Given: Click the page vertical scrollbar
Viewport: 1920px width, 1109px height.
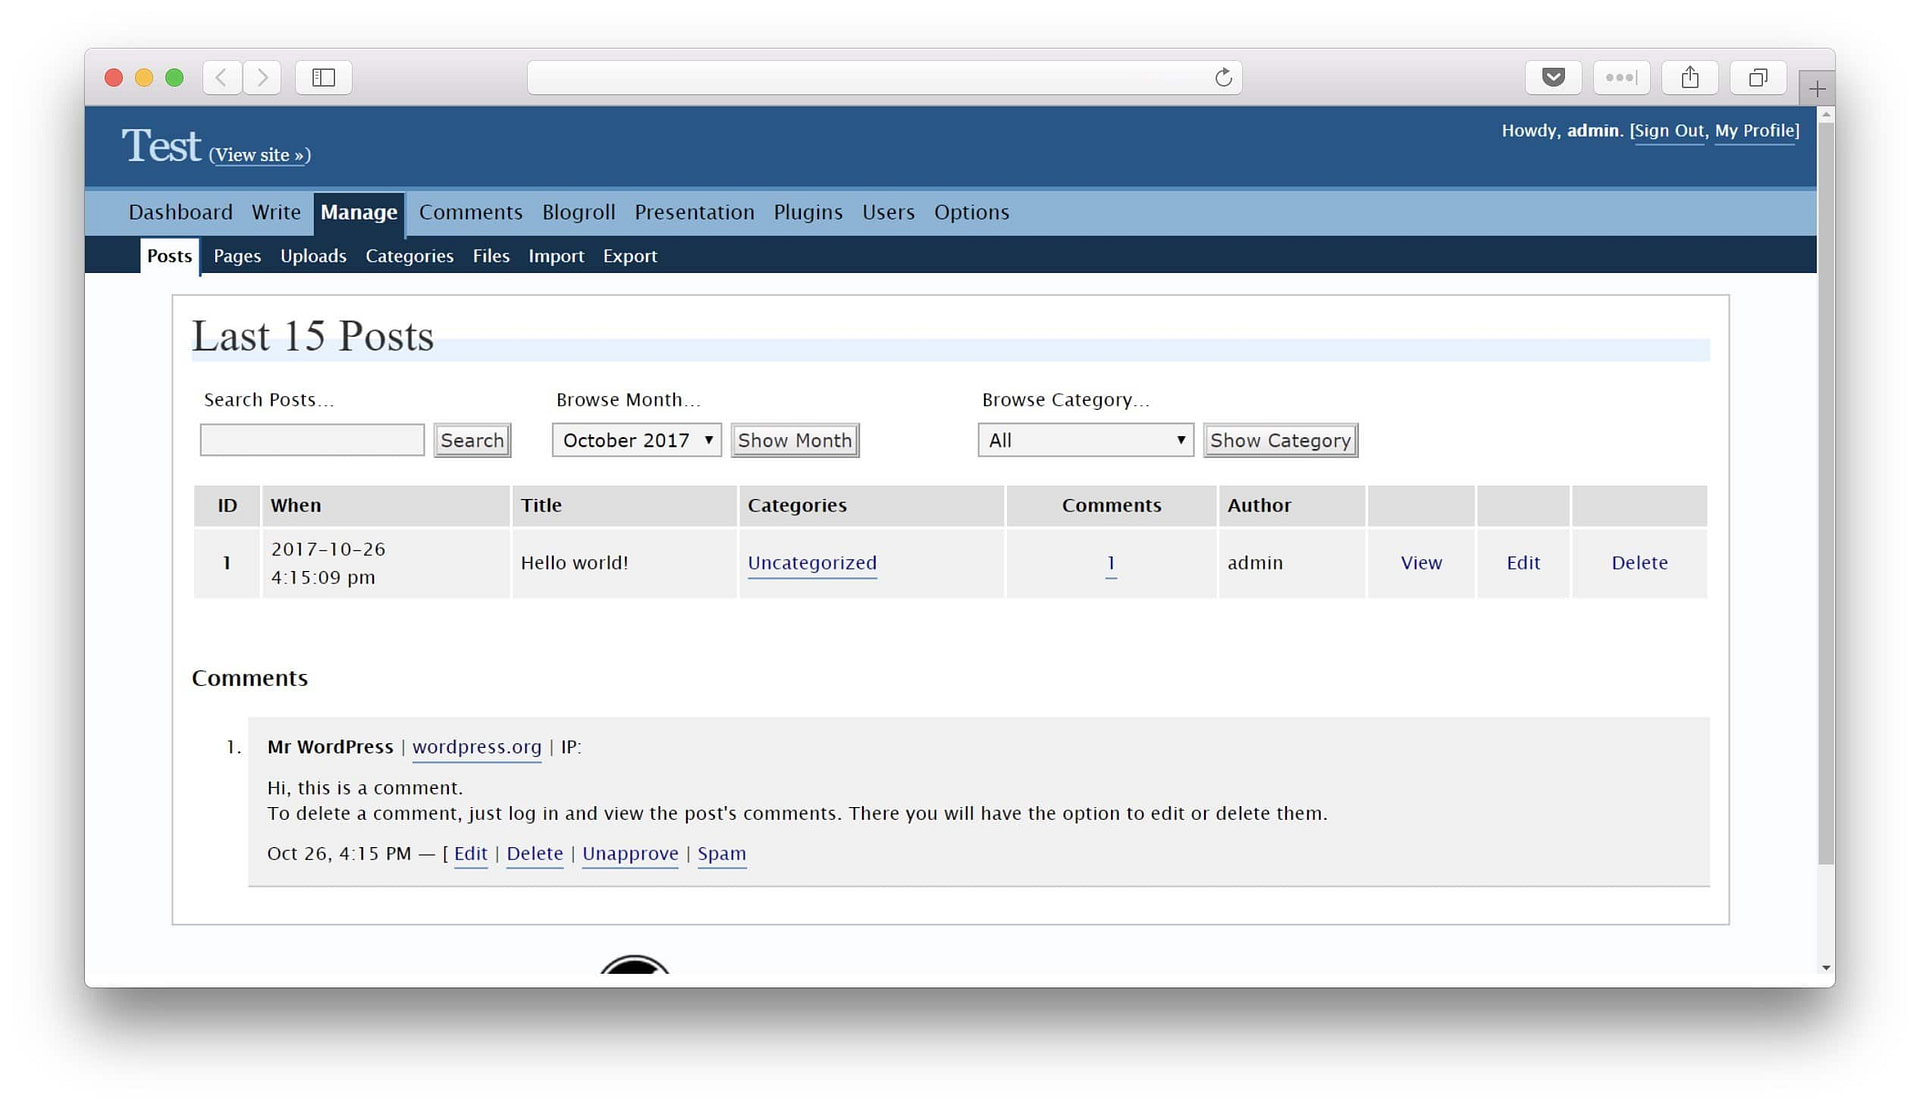Looking at the screenshot, I should pyautogui.click(x=1826, y=493).
